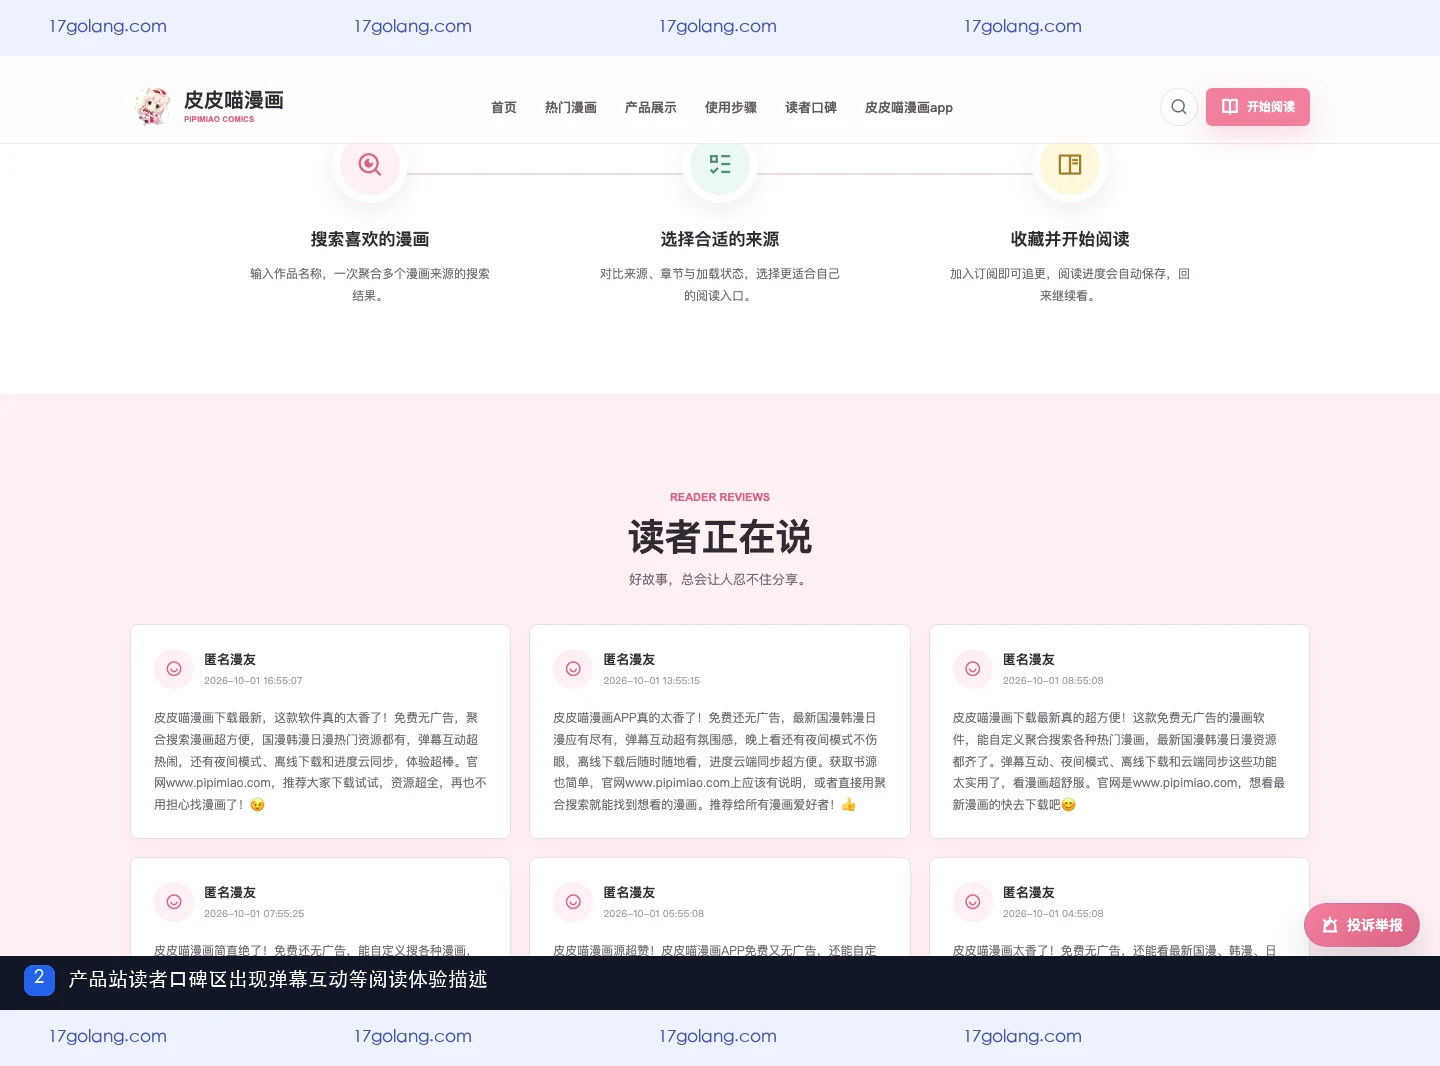Screen dimensions: 1440x1066
Task: Click the 收藏并开始阅读 heading
Action: 1070,239
